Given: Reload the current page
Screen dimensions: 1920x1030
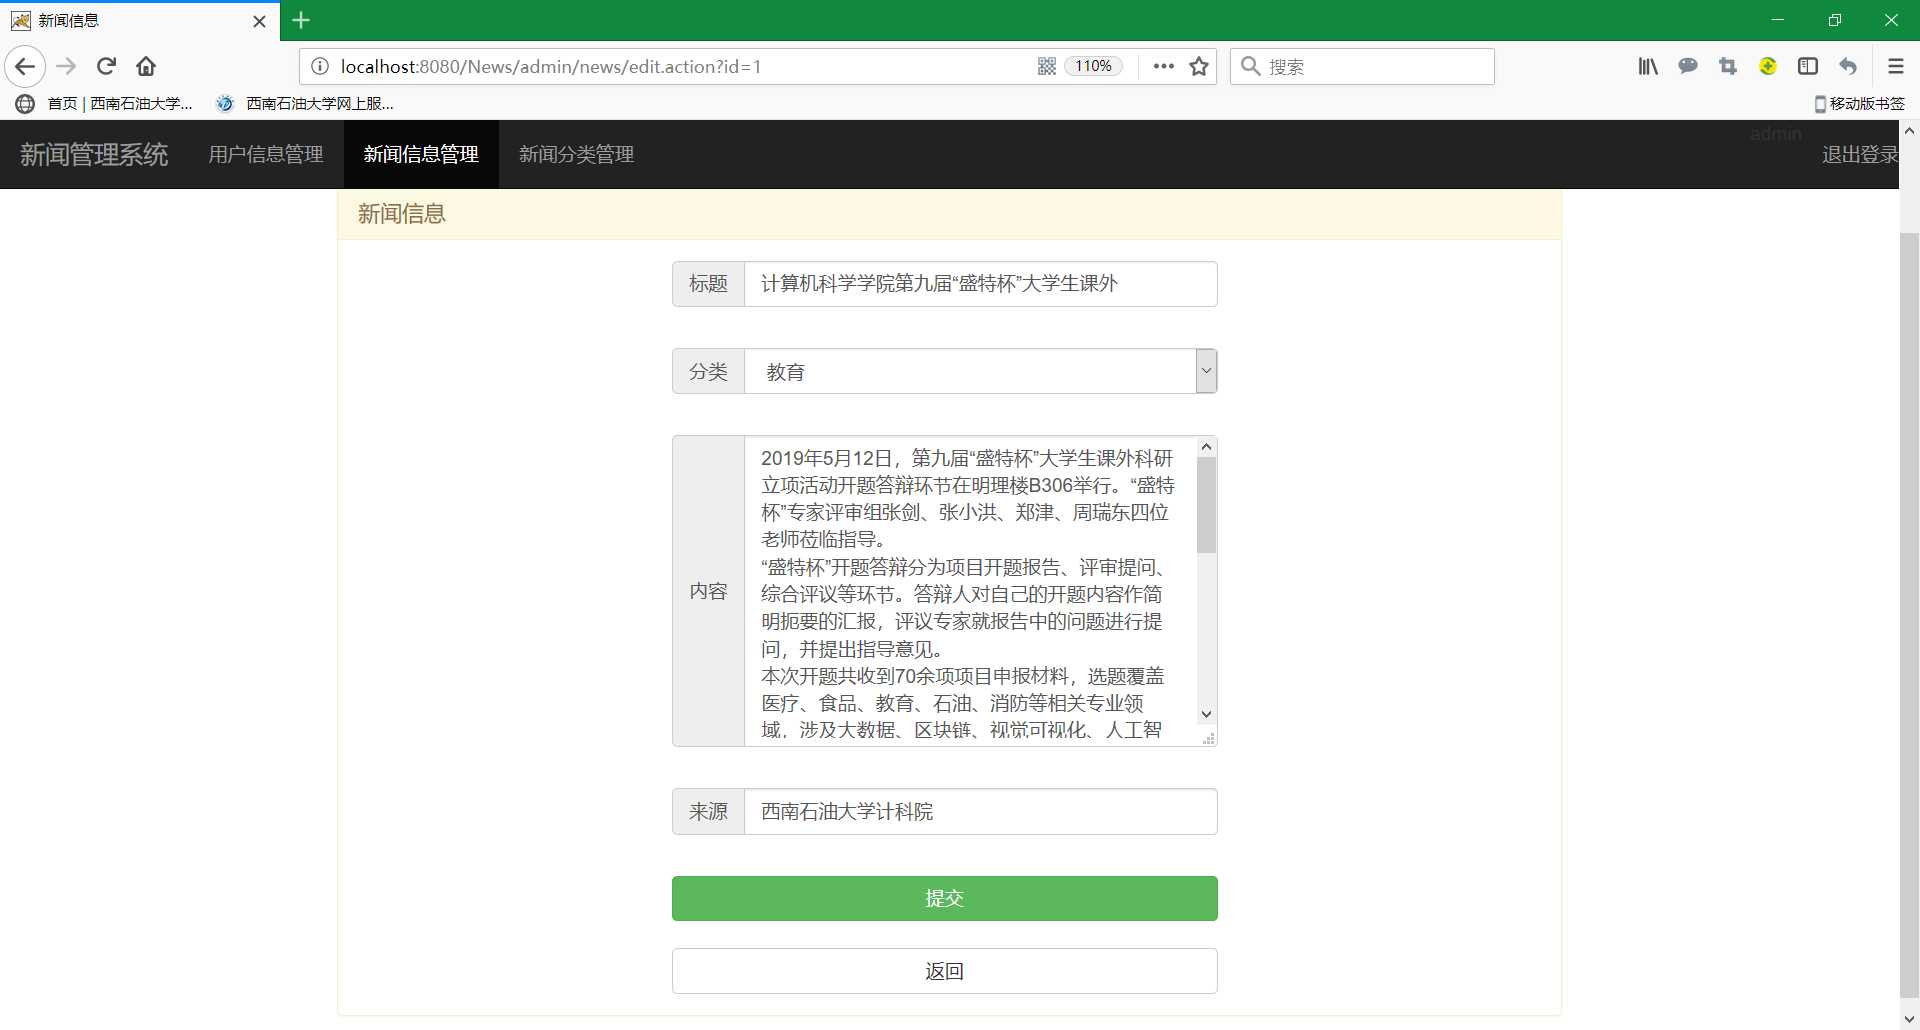Looking at the screenshot, I should pos(106,67).
